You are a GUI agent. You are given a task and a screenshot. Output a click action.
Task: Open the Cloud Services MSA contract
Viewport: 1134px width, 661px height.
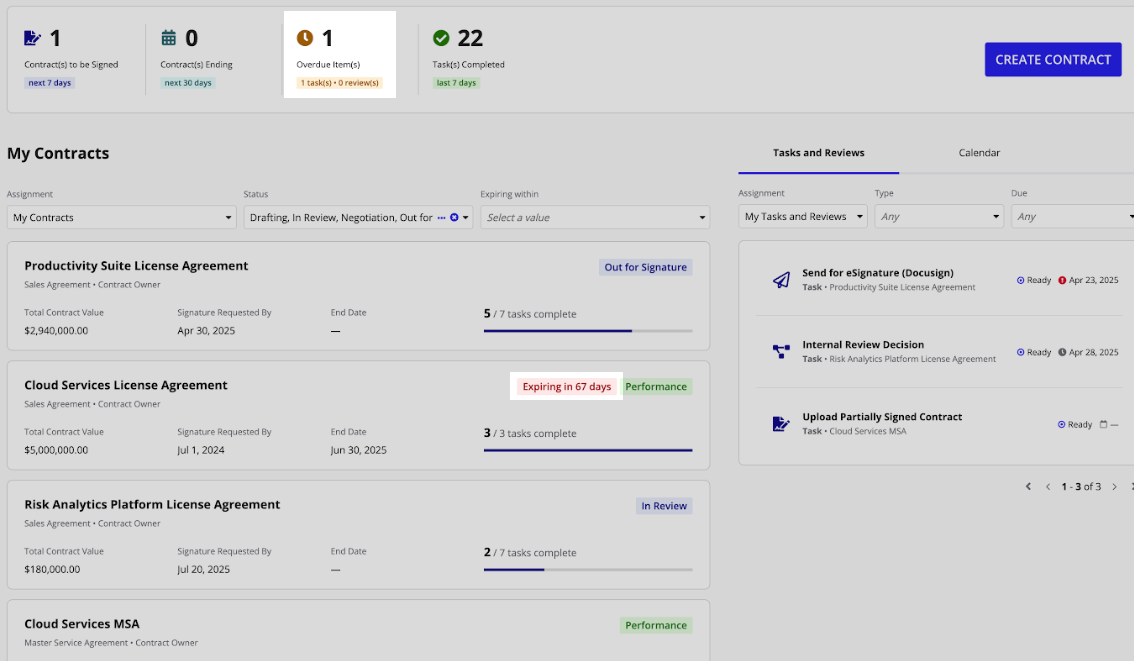click(x=82, y=623)
